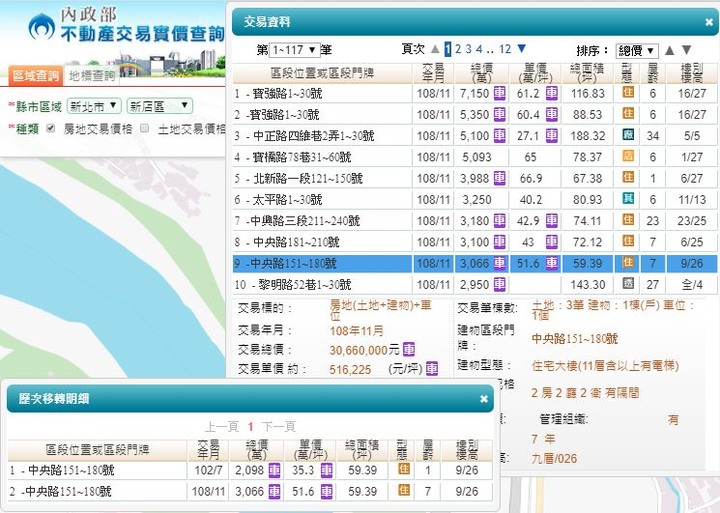Go to results page 3

point(468,49)
